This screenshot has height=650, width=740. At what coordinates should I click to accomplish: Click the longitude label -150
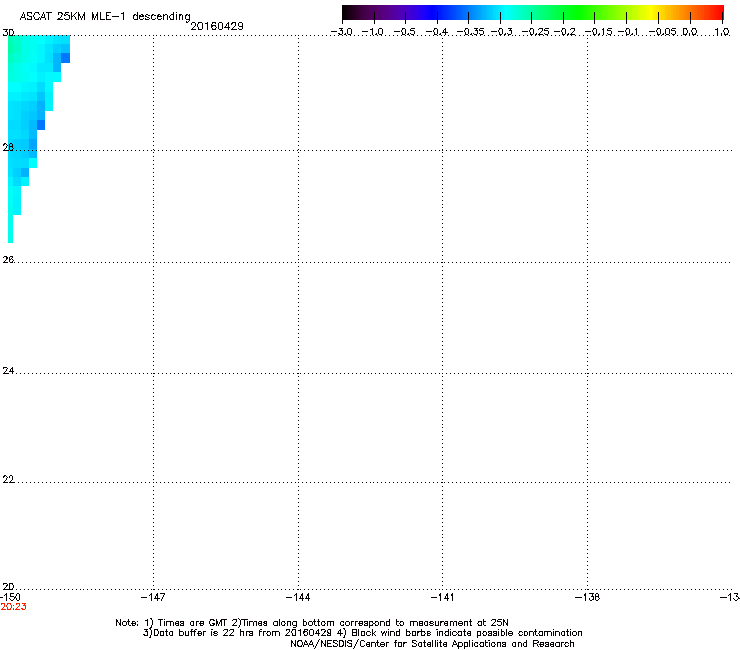tap(10, 598)
